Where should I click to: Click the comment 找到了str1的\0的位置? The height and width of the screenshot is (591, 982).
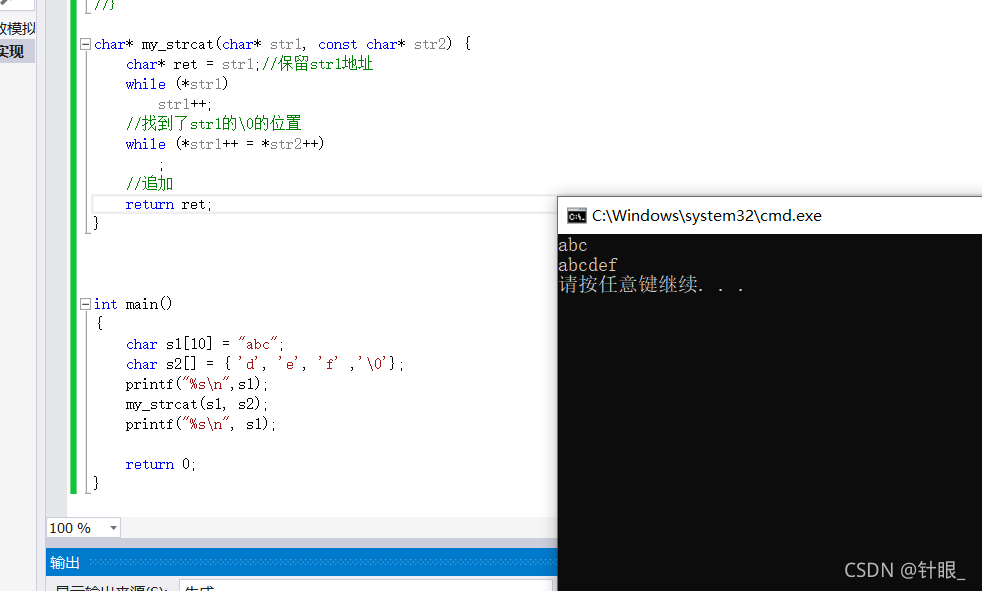(214, 123)
